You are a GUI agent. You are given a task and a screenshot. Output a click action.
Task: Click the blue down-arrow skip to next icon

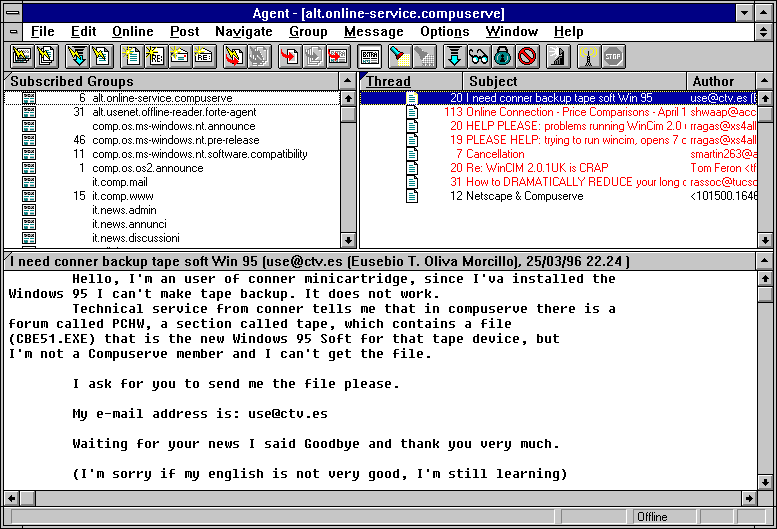click(454, 56)
